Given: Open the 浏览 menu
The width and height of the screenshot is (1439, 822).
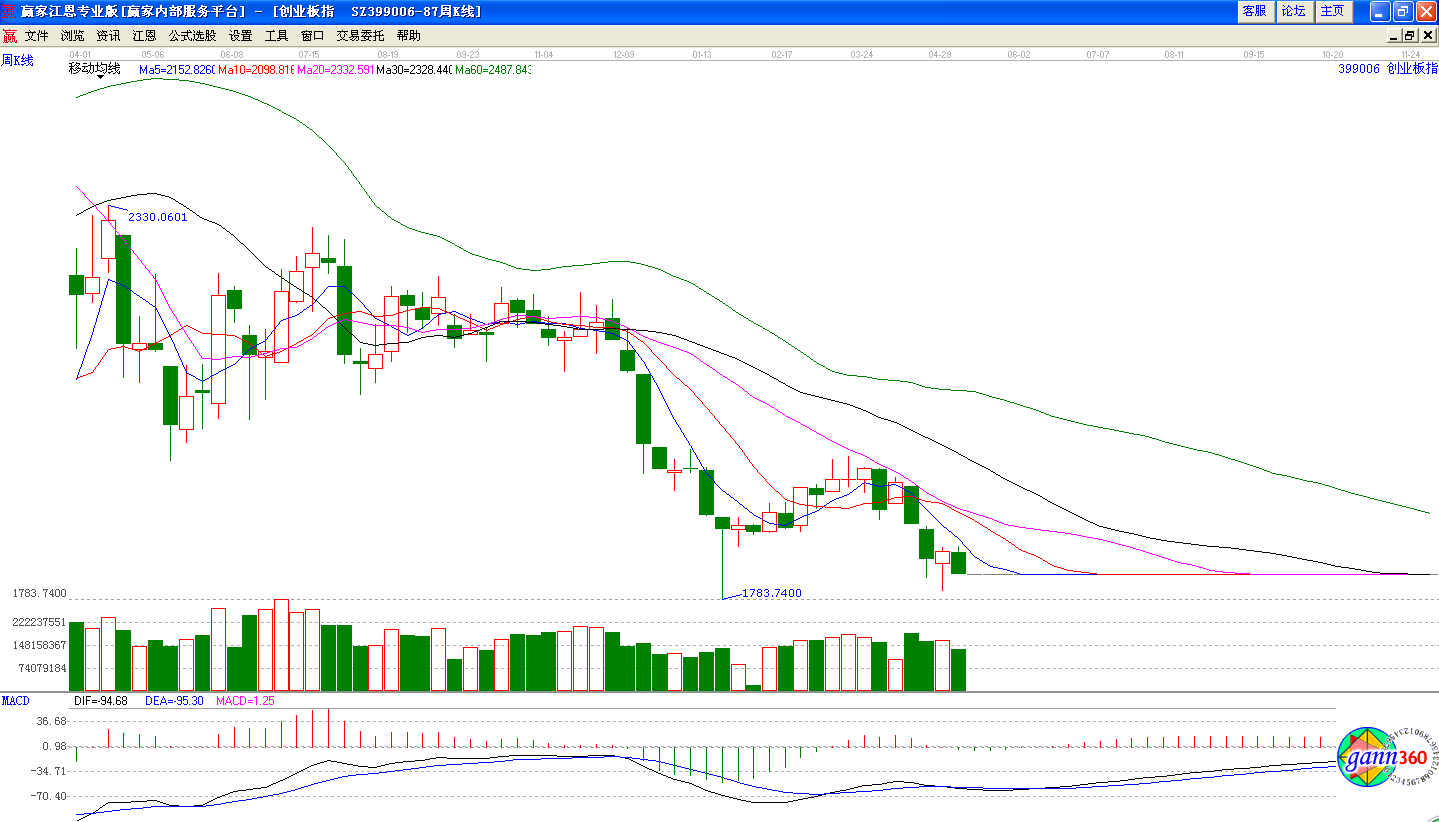Looking at the screenshot, I should pos(73,36).
